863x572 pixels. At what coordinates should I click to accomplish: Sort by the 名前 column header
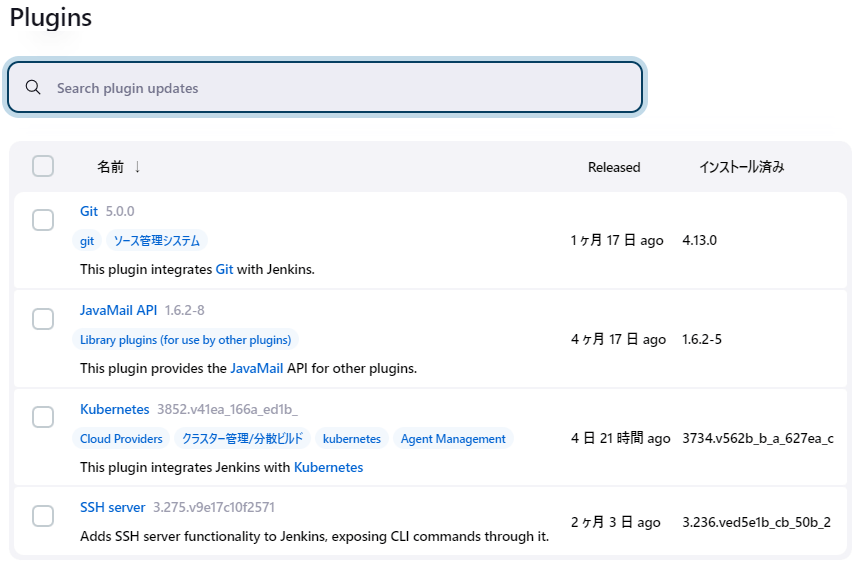[110, 167]
